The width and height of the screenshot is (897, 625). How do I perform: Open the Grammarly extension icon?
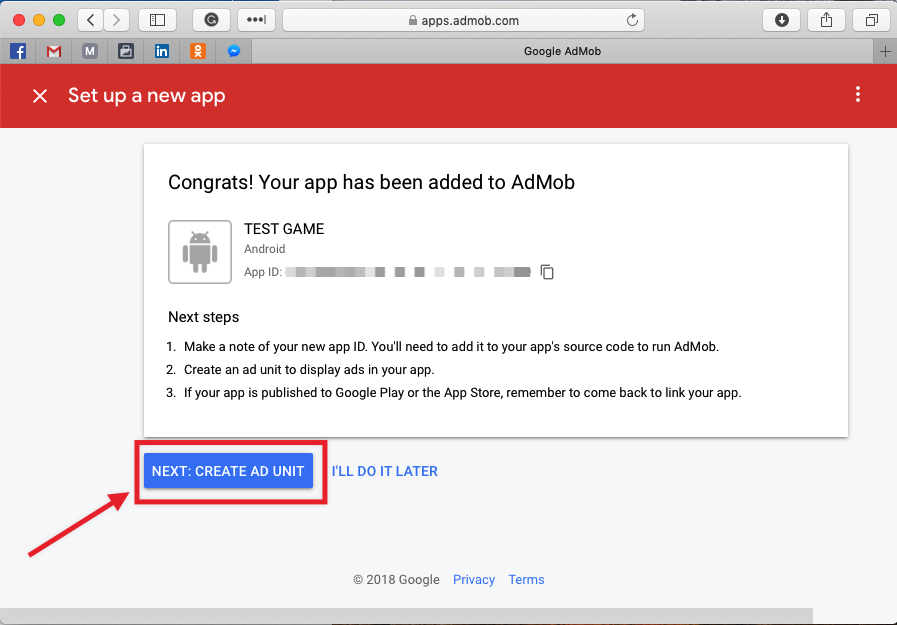(212, 21)
